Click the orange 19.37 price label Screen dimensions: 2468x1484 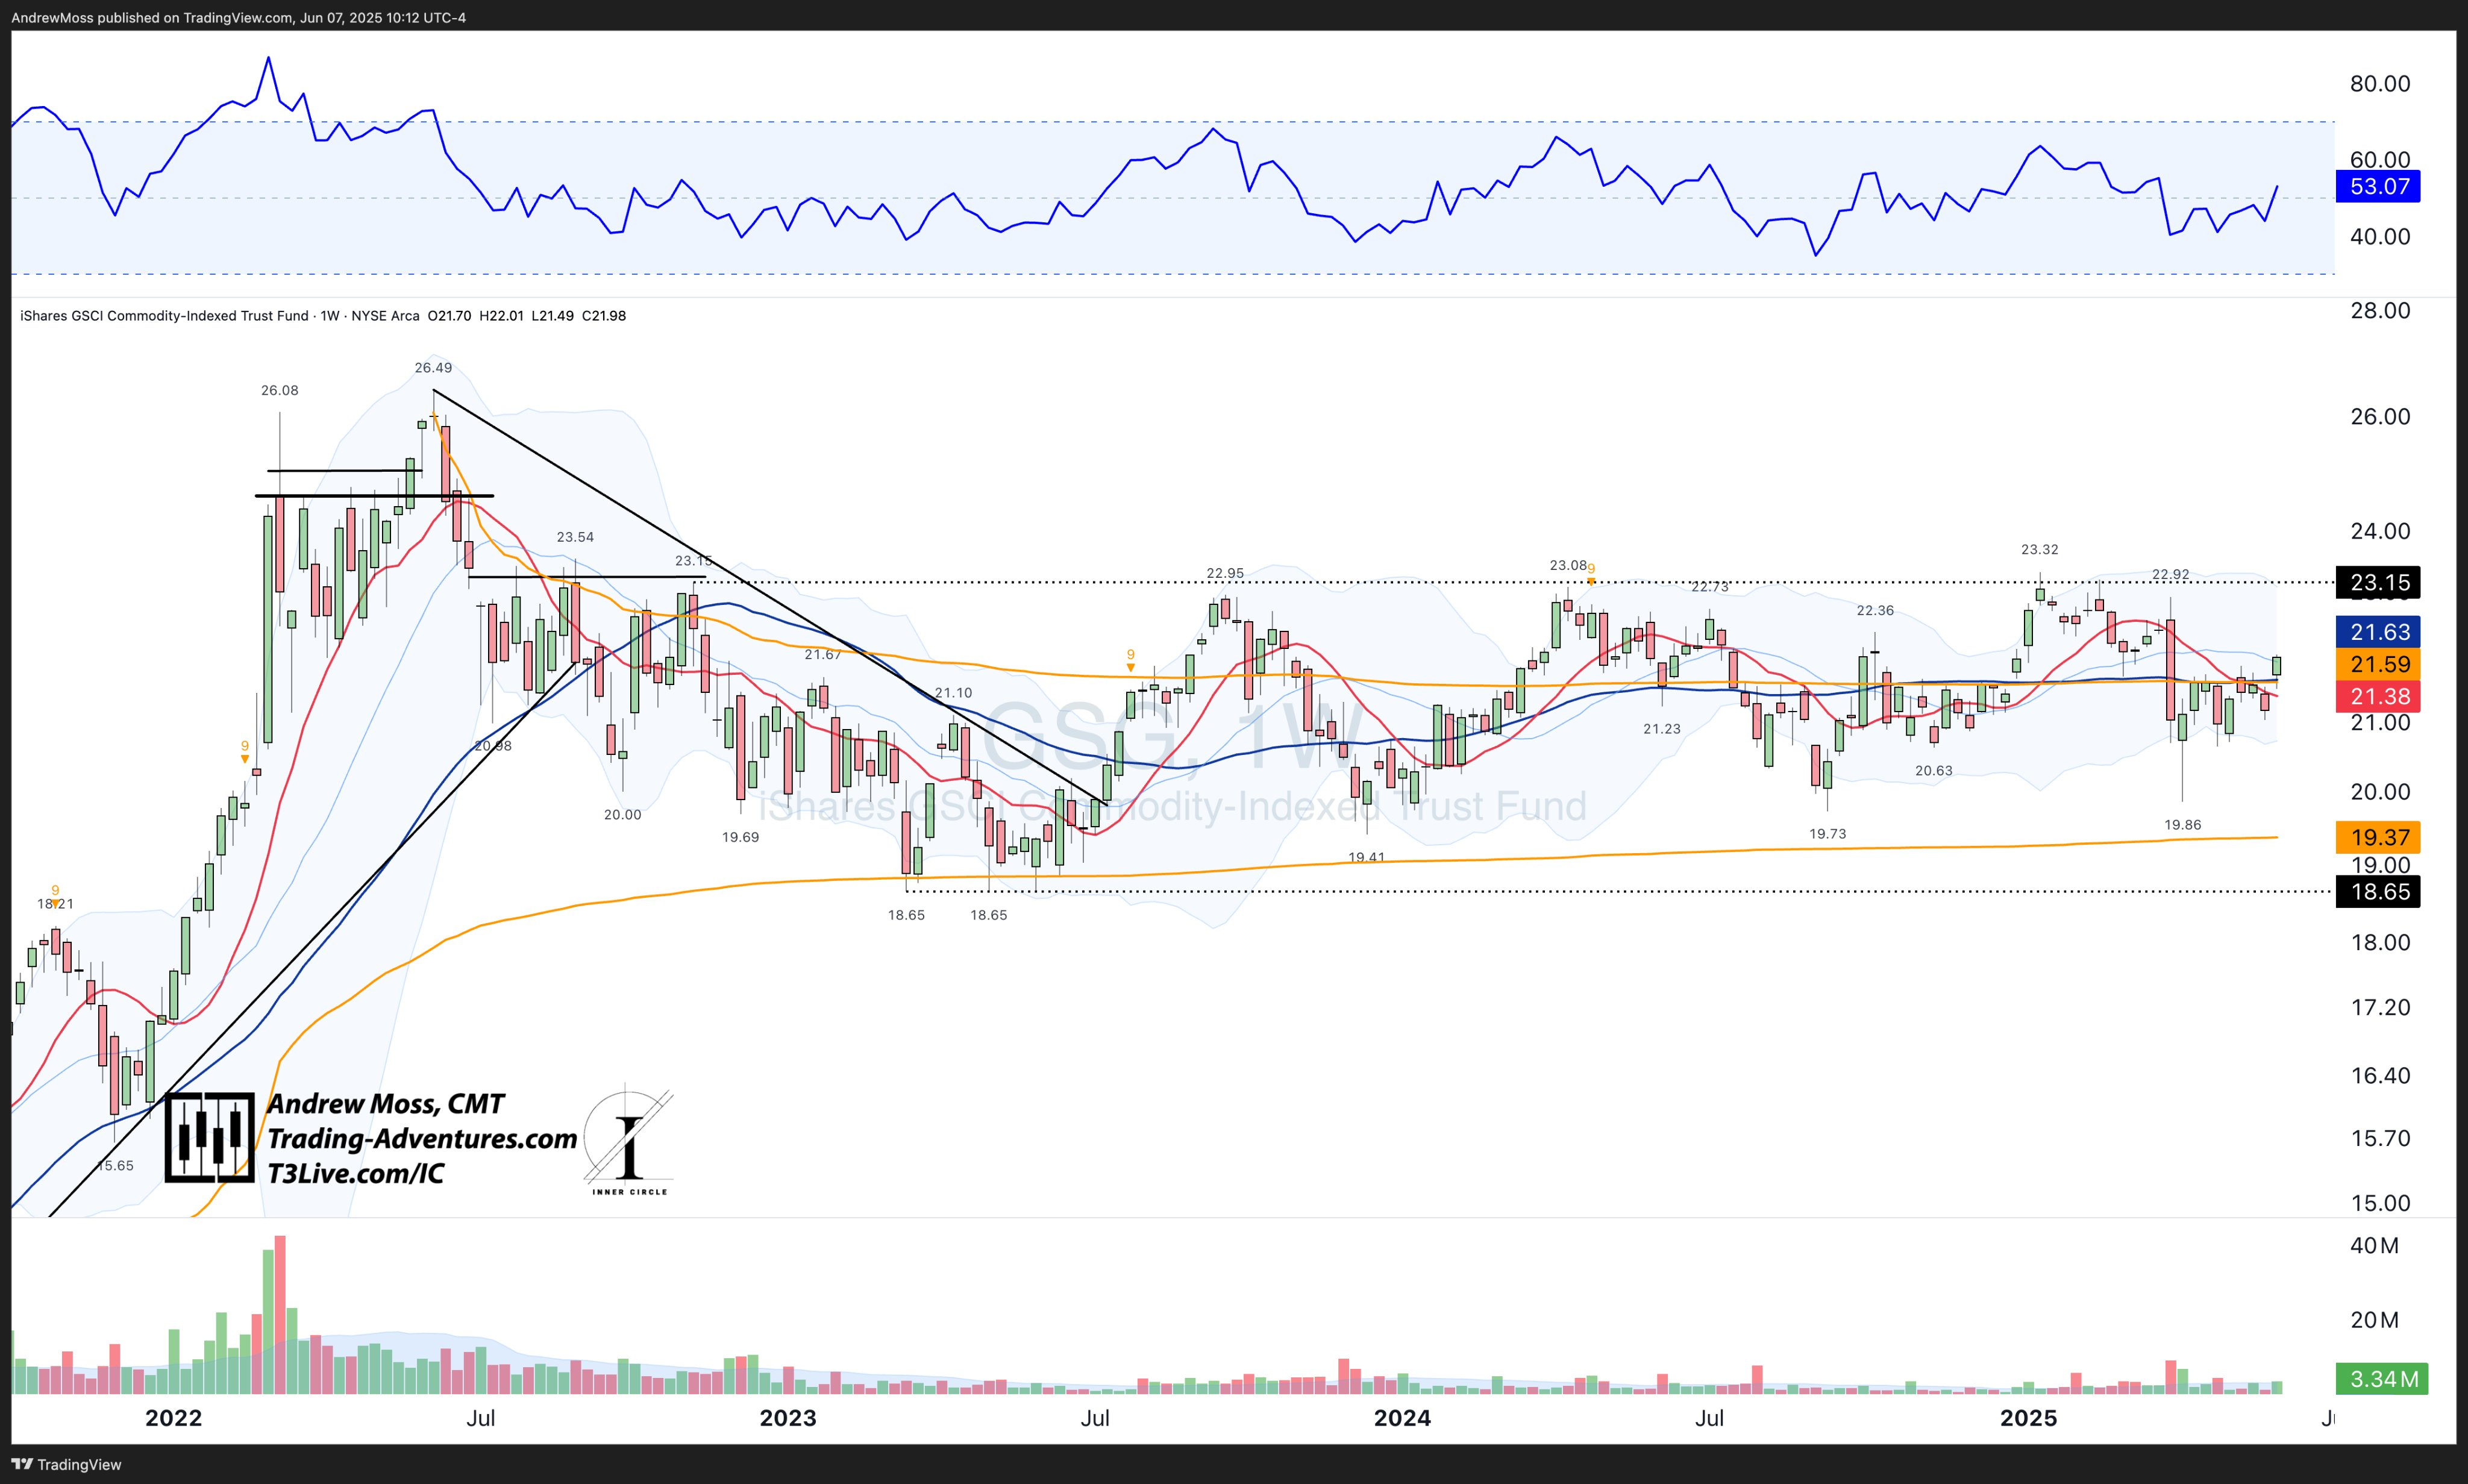[2378, 837]
